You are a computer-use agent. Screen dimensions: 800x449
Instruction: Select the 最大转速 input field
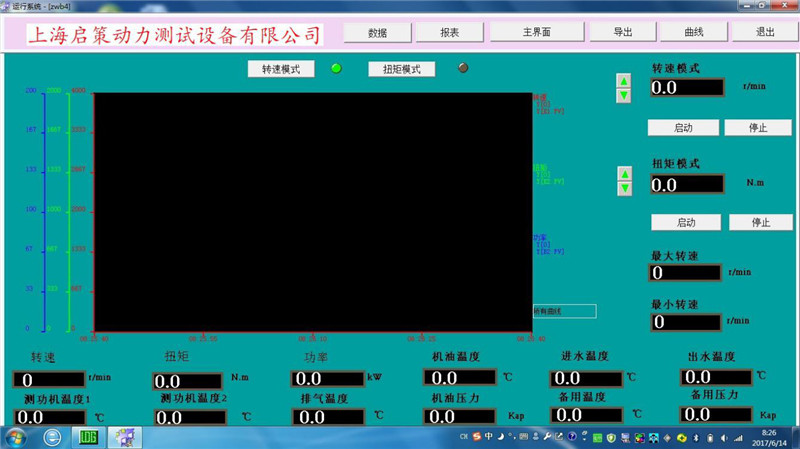(x=685, y=272)
